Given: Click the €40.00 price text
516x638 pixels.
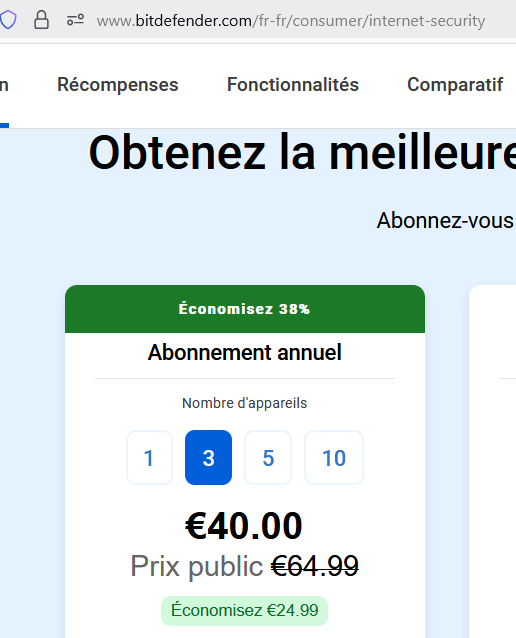Looking at the screenshot, I should [244, 526].
